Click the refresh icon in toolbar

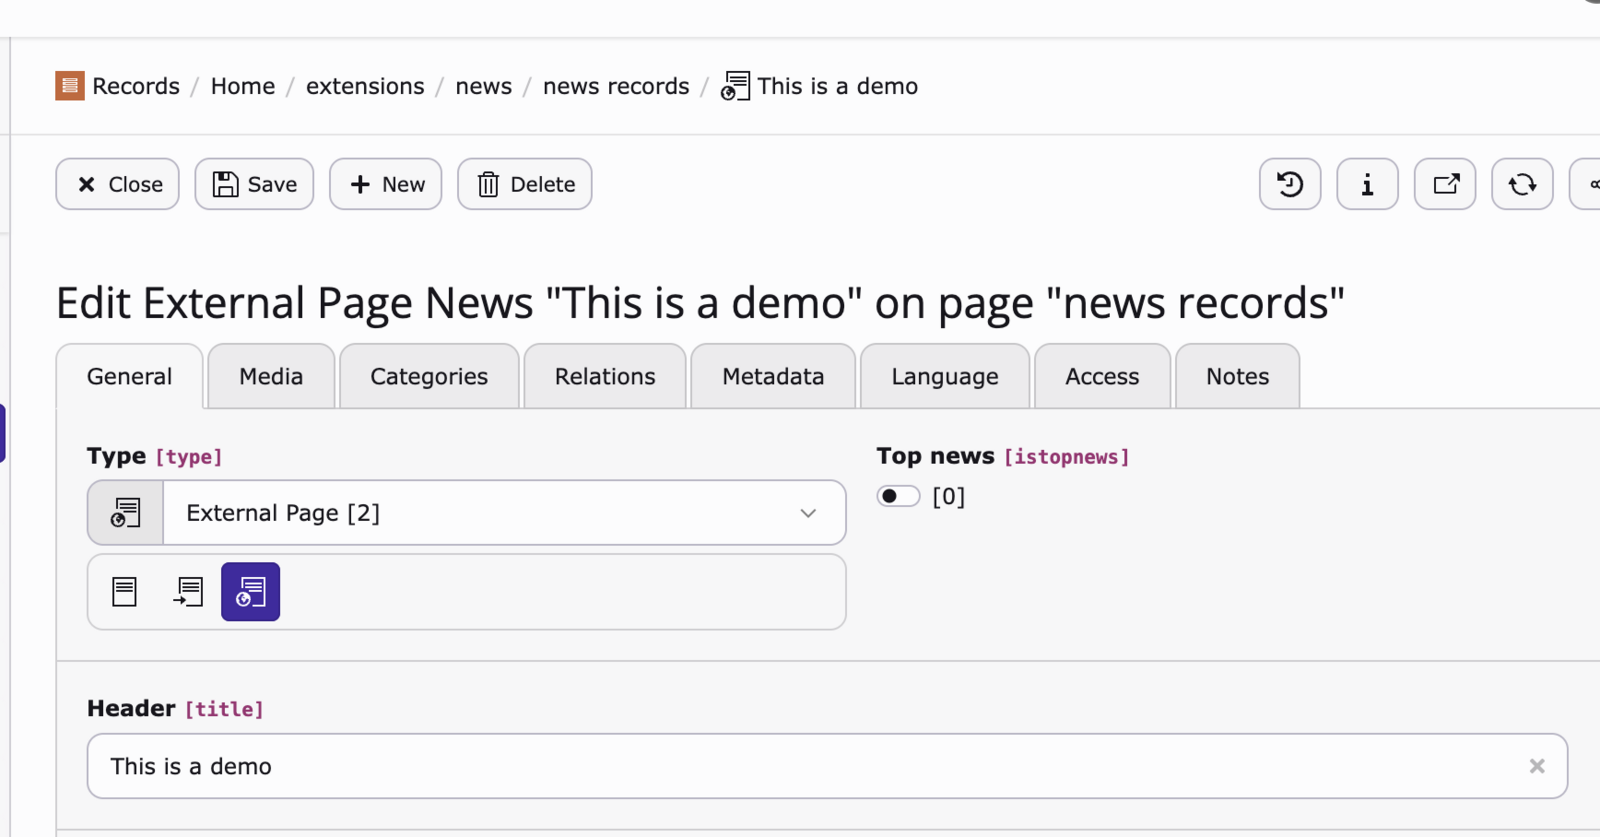click(x=1522, y=184)
